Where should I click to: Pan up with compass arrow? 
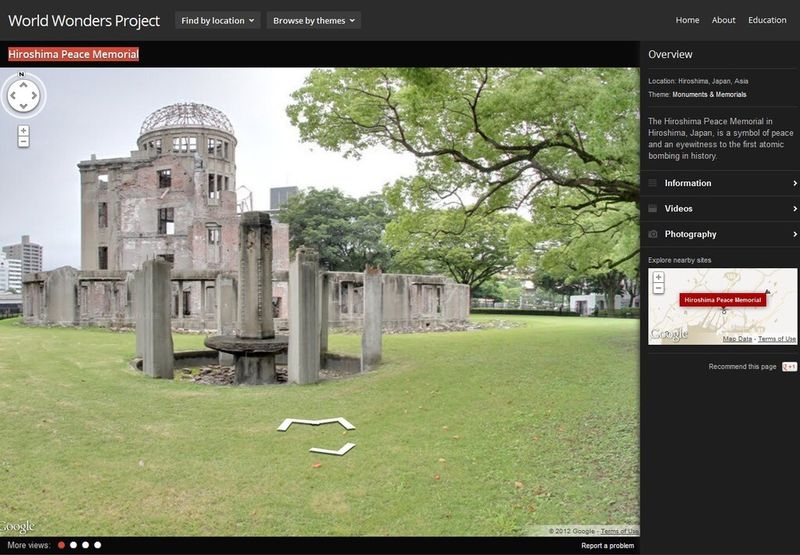[23, 85]
